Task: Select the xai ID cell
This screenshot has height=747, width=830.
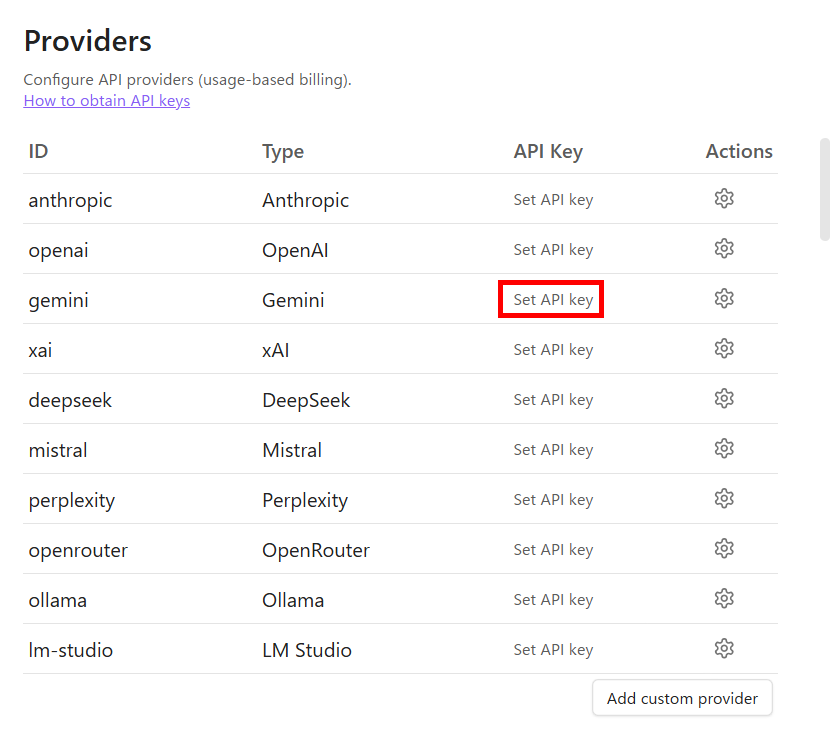Action: point(40,350)
